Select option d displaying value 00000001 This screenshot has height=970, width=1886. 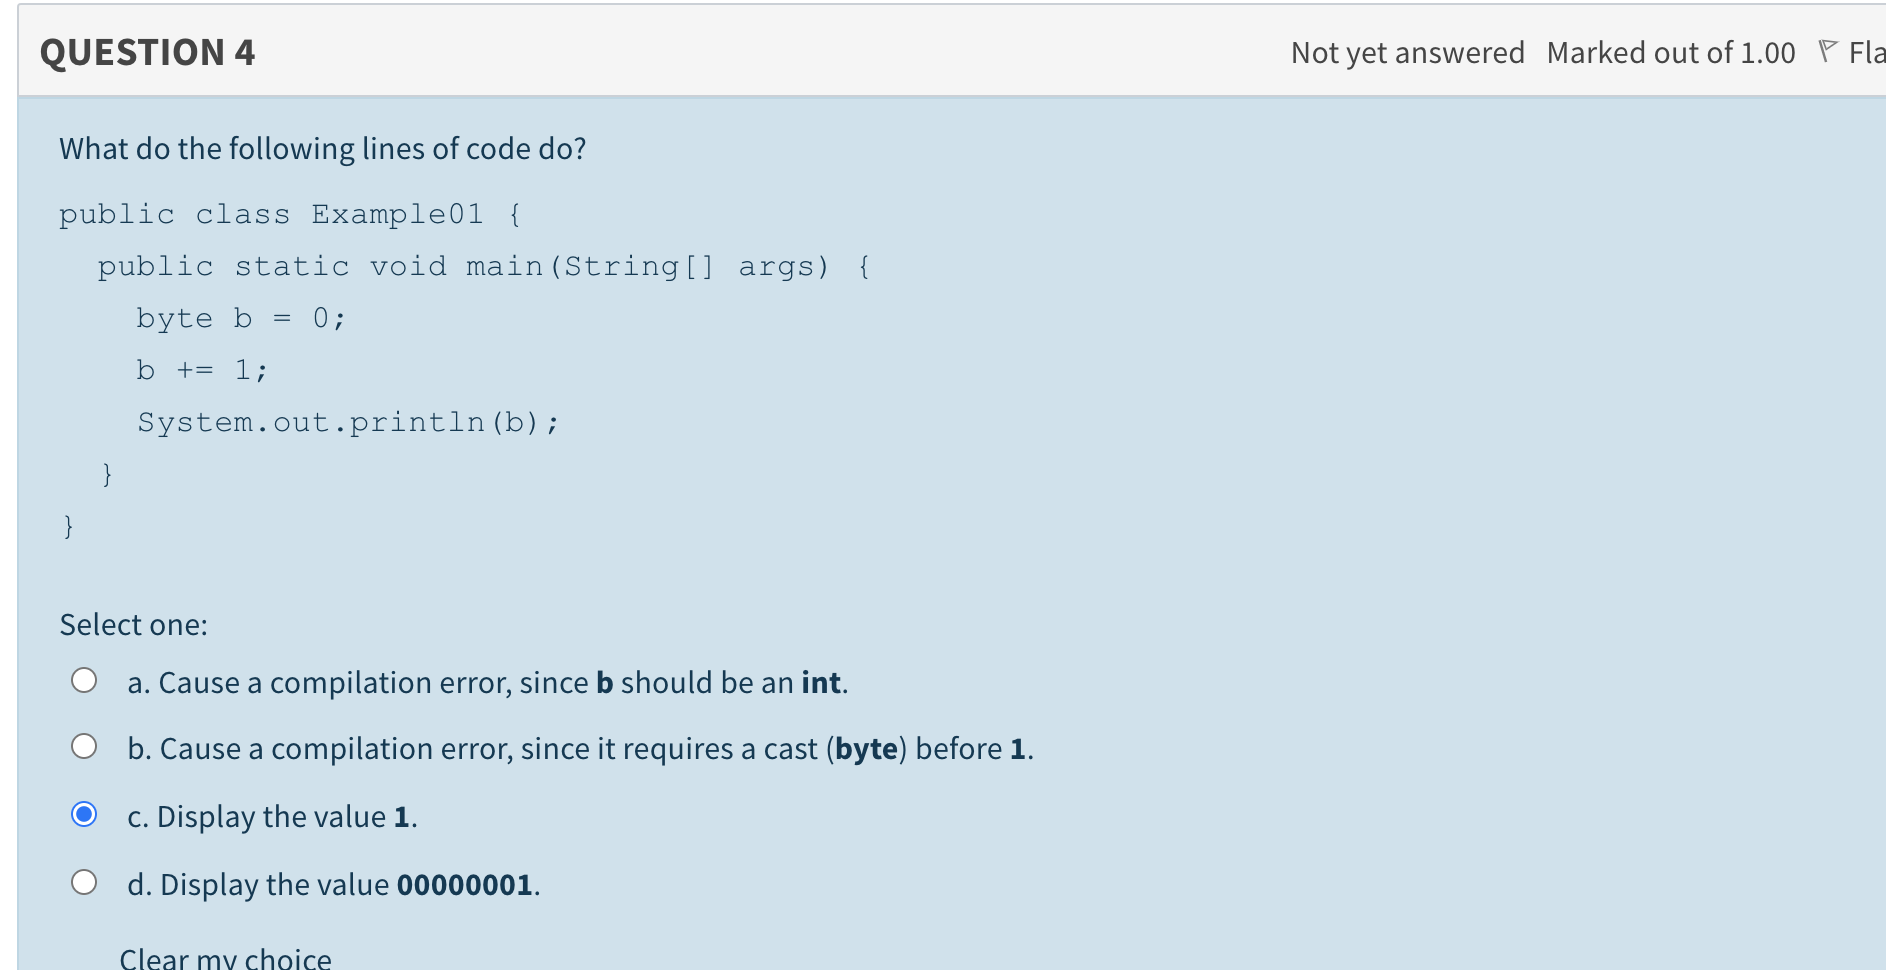pos(85,881)
